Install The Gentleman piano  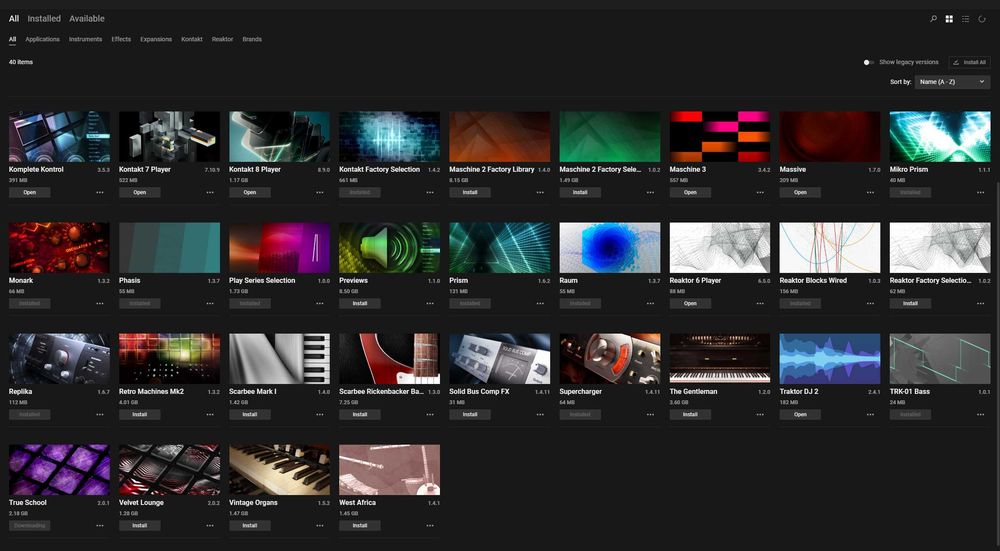click(690, 415)
